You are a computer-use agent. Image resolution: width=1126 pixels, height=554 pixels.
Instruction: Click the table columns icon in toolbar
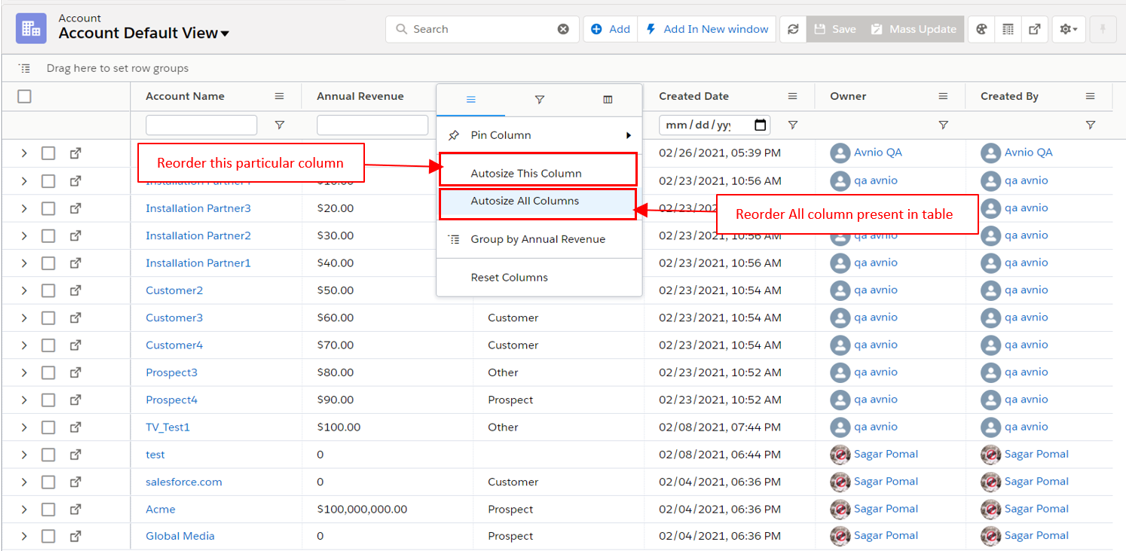point(1008,30)
